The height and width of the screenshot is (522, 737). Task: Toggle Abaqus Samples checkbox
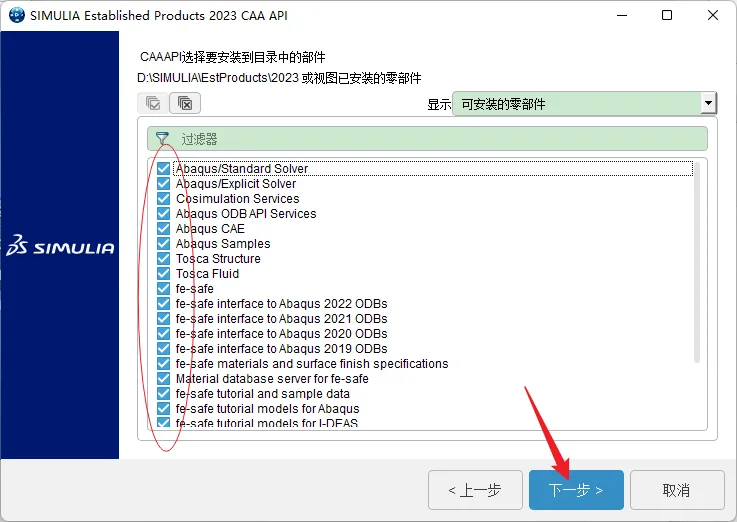point(163,243)
